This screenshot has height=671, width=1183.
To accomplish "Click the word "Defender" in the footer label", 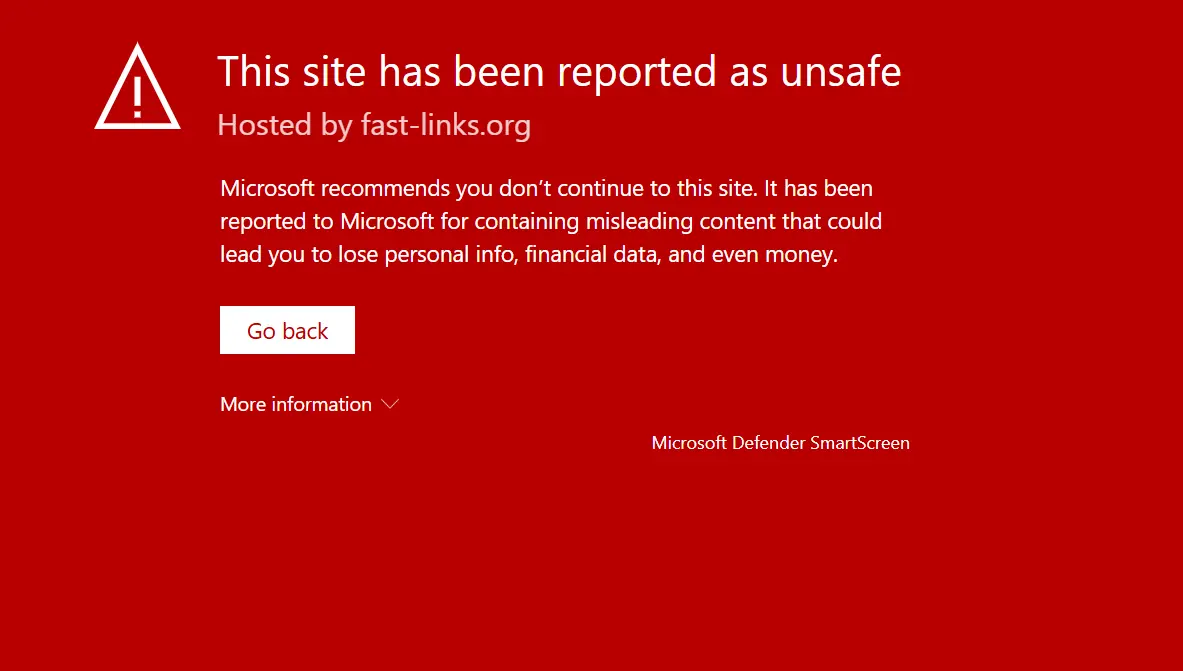I will (769, 443).
